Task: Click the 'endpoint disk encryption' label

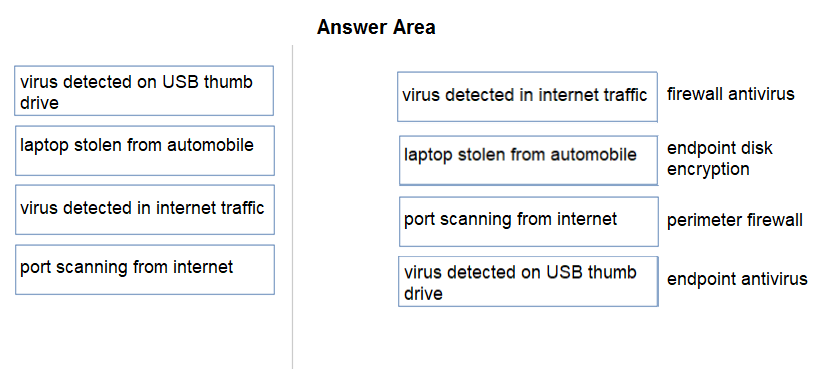Action: click(719, 158)
